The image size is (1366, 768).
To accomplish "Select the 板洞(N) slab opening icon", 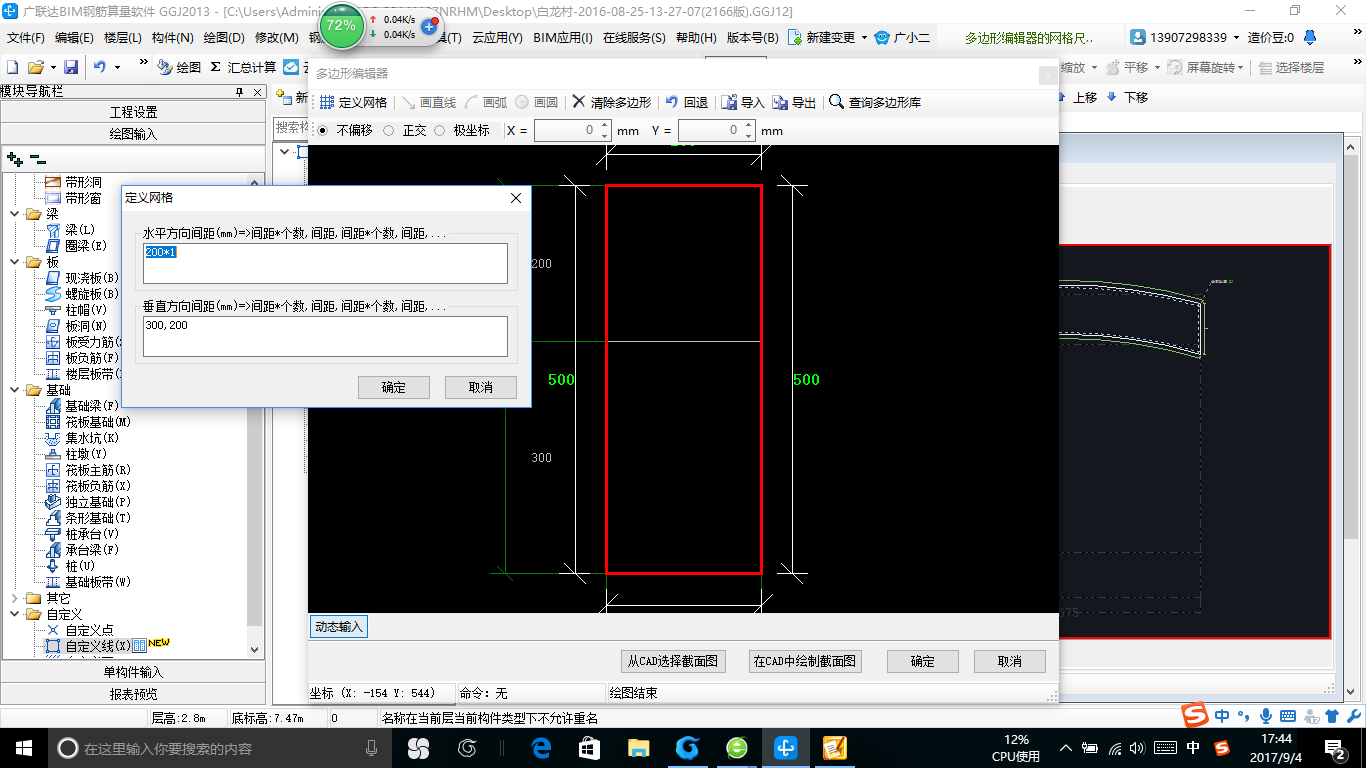I will click(x=54, y=326).
